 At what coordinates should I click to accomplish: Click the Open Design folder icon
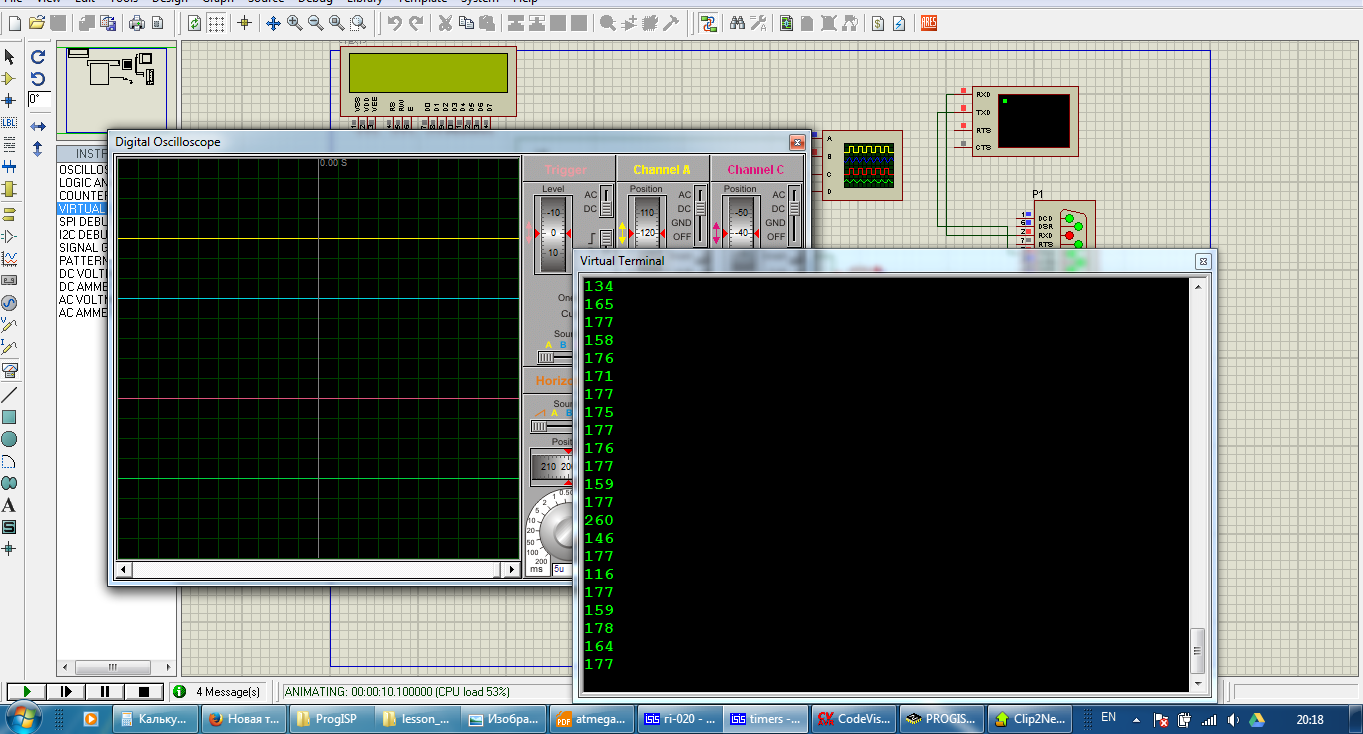[36, 23]
